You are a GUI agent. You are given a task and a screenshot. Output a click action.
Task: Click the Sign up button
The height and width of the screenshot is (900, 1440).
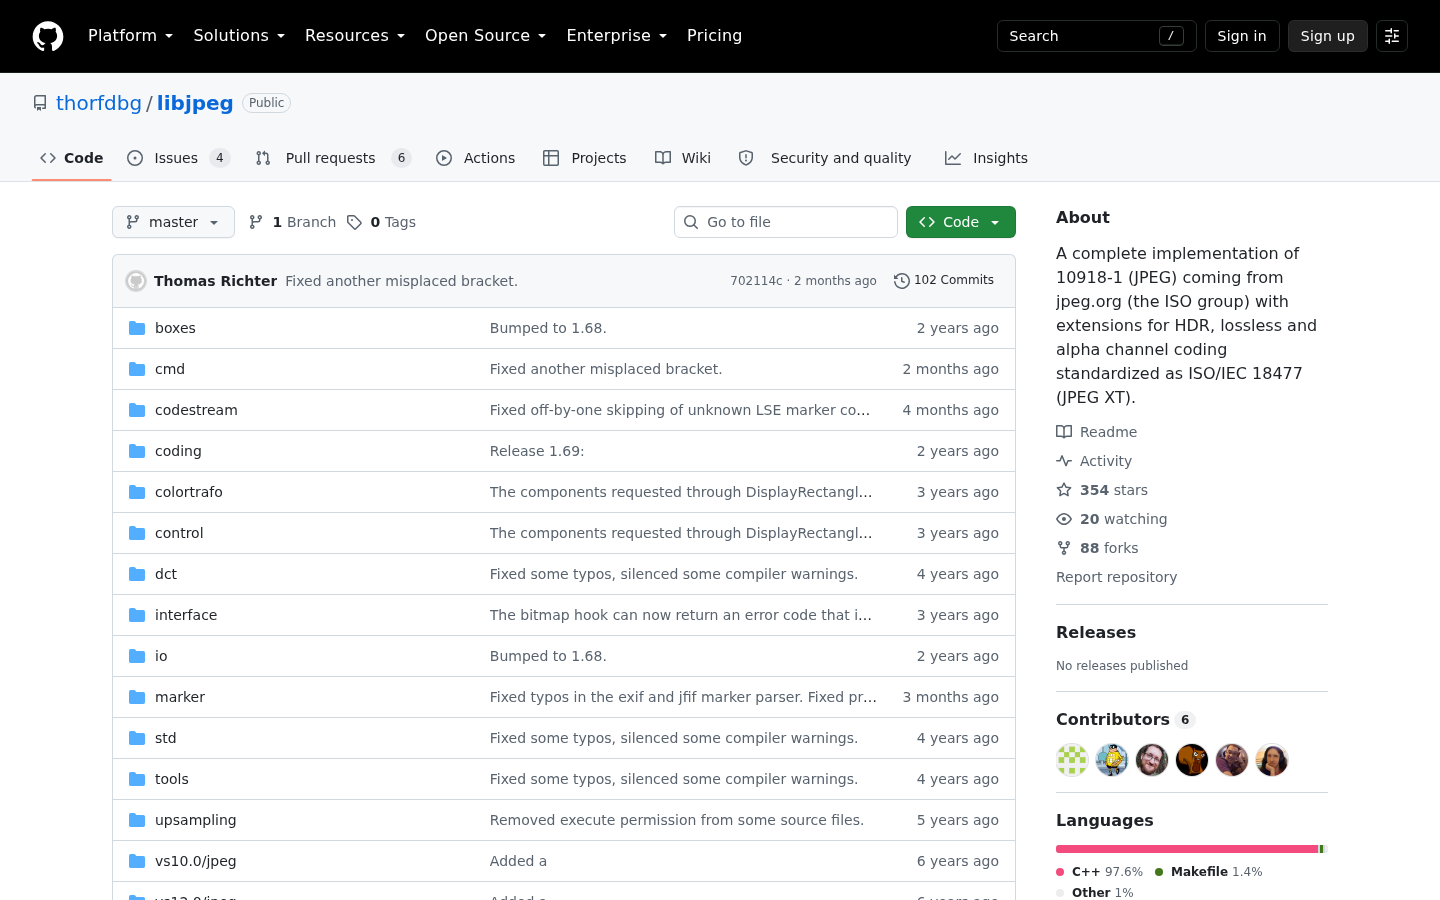click(1328, 36)
